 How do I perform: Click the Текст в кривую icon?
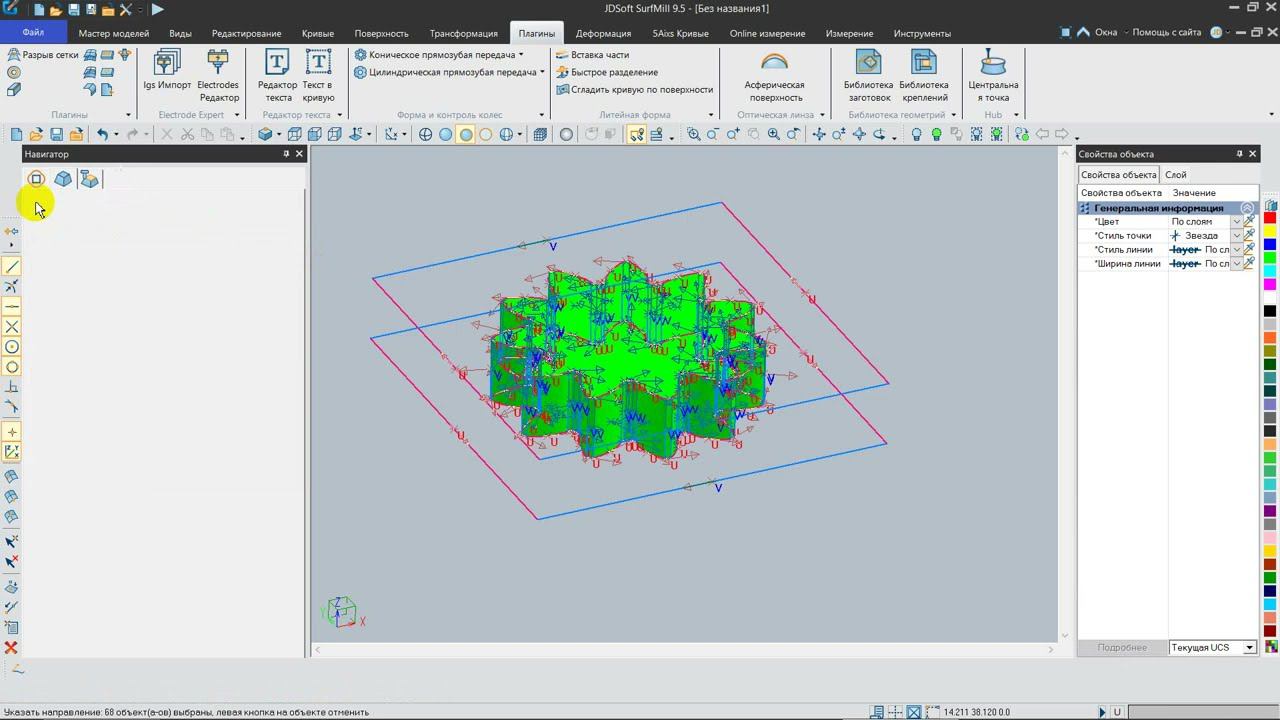[318, 74]
